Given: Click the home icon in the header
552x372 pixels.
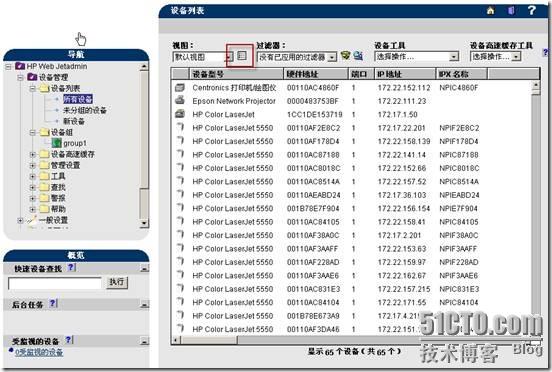Looking at the screenshot, I should pyautogui.click(x=490, y=11).
